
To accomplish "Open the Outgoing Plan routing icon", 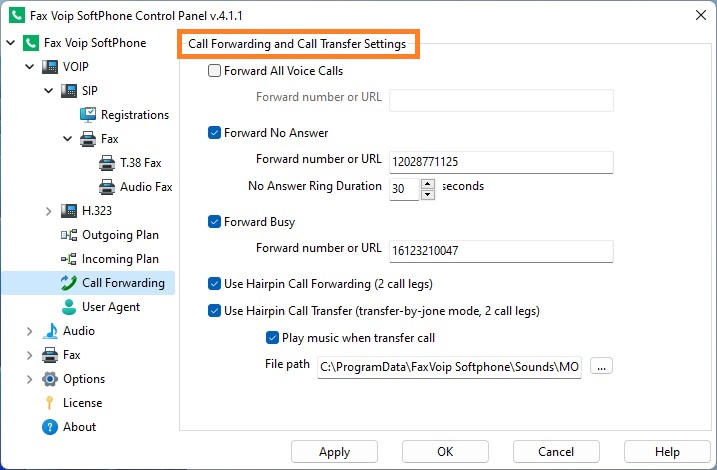I will tap(69, 235).
